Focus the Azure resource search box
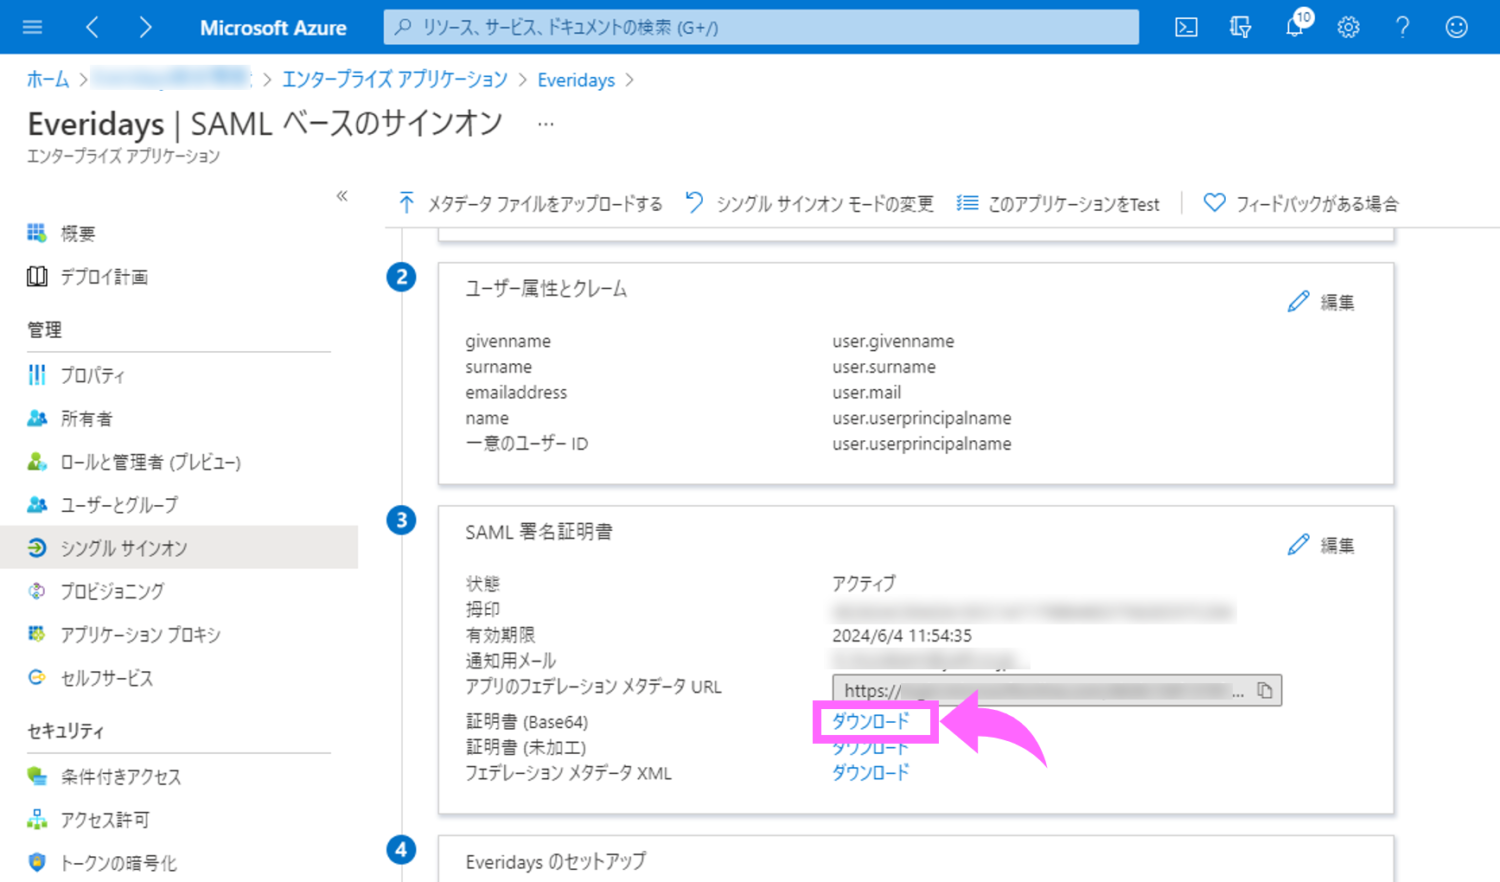1500x882 pixels. tap(760, 27)
